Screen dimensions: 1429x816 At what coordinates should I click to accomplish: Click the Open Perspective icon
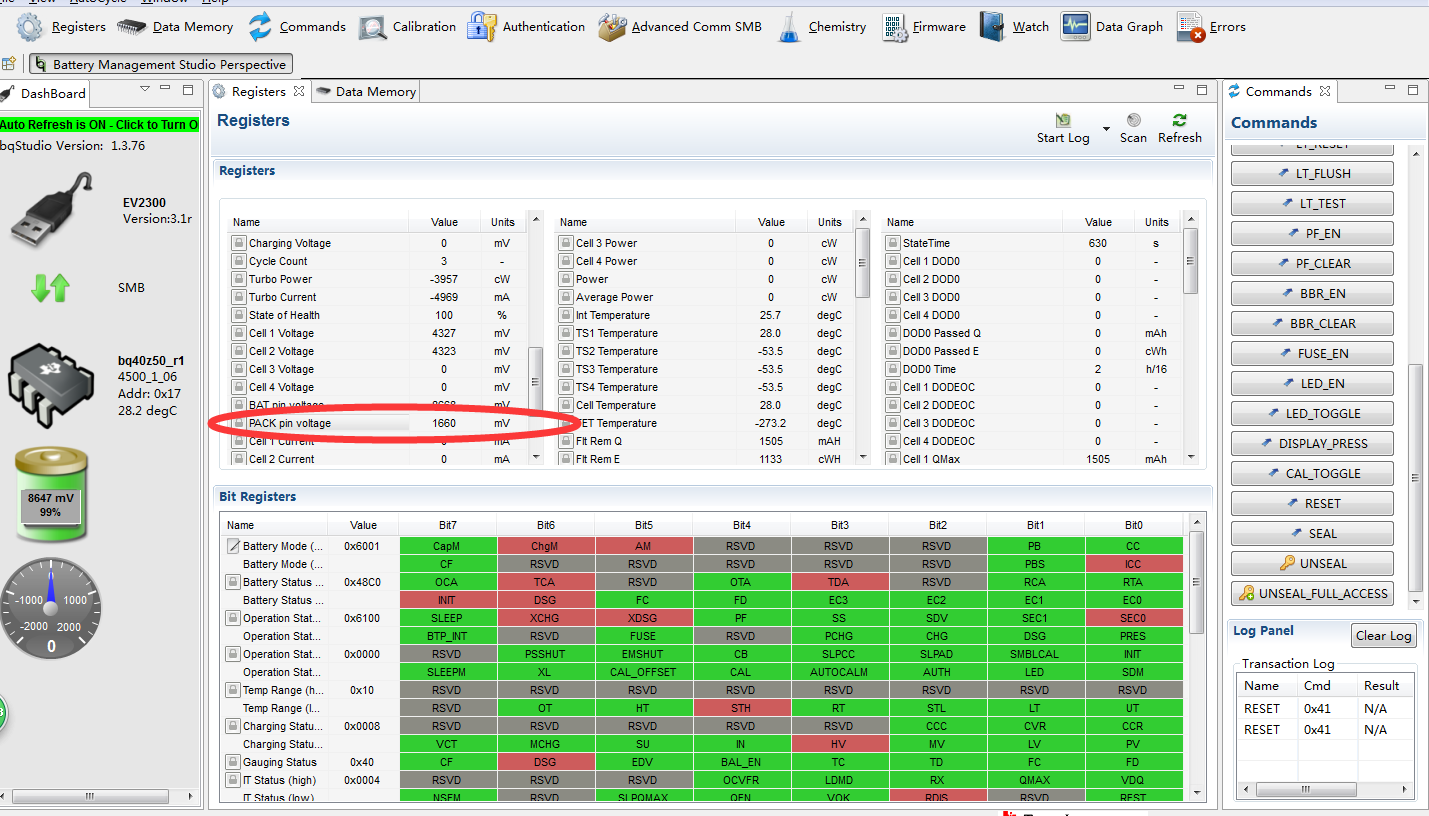click(x=9, y=64)
